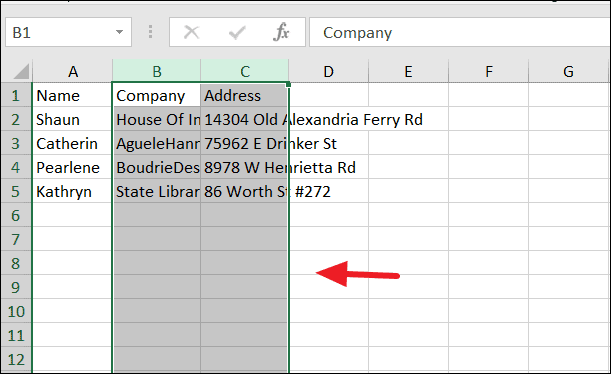Screen dimensions: 611x374
Task: Select column B header
Action: coord(157,71)
